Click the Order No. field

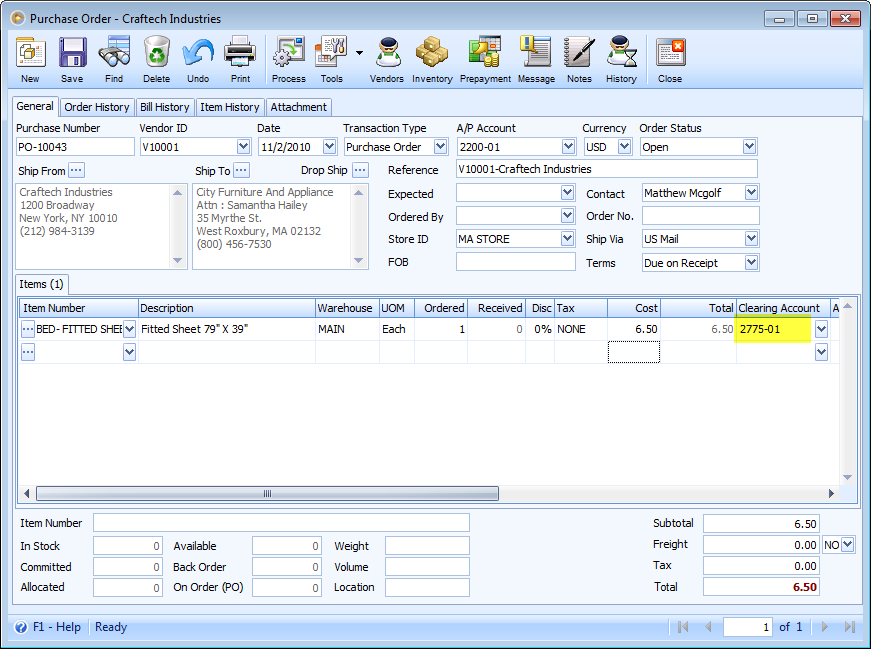(x=700, y=216)
